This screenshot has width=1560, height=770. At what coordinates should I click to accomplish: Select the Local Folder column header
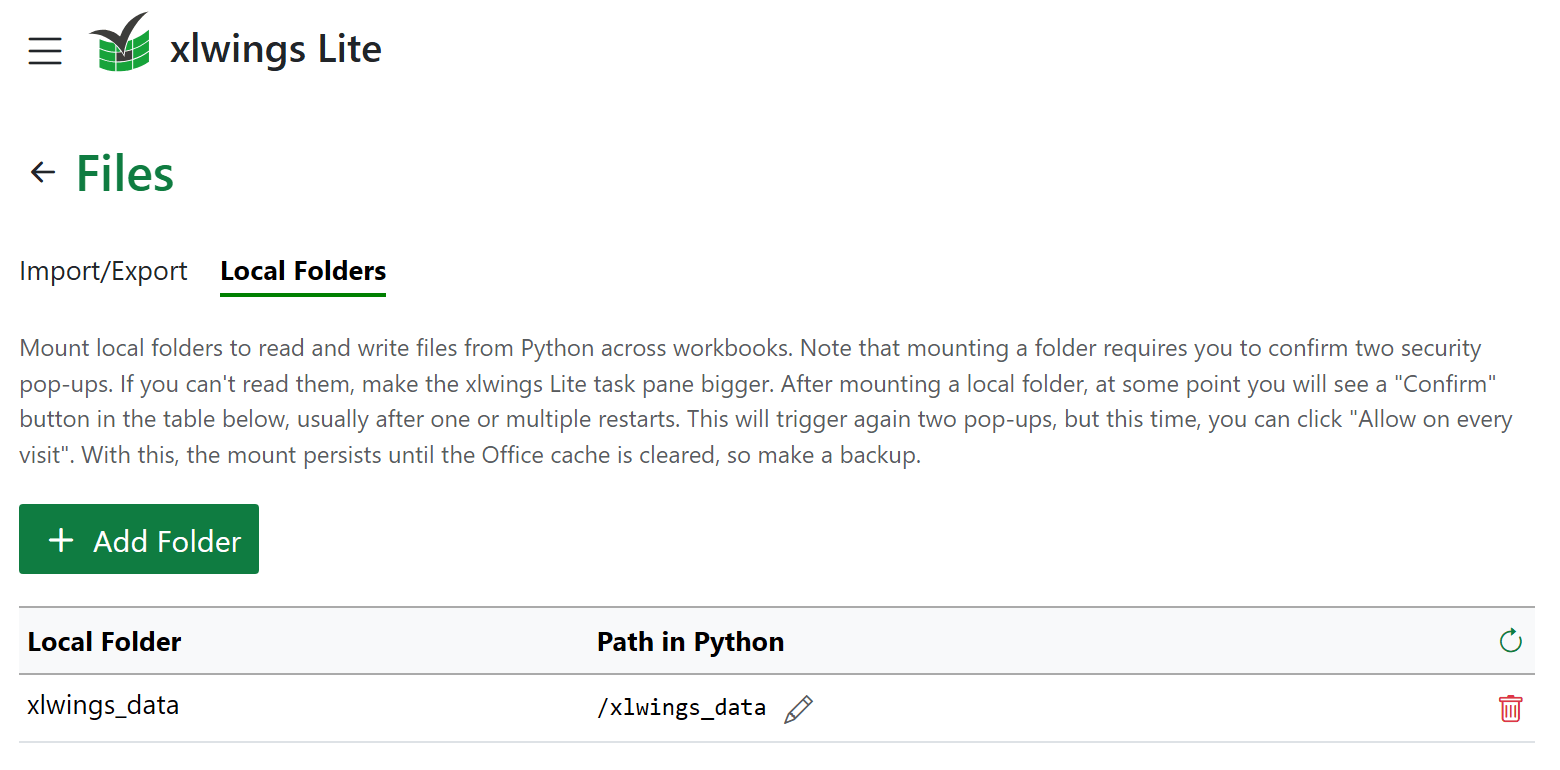(104, 641)
